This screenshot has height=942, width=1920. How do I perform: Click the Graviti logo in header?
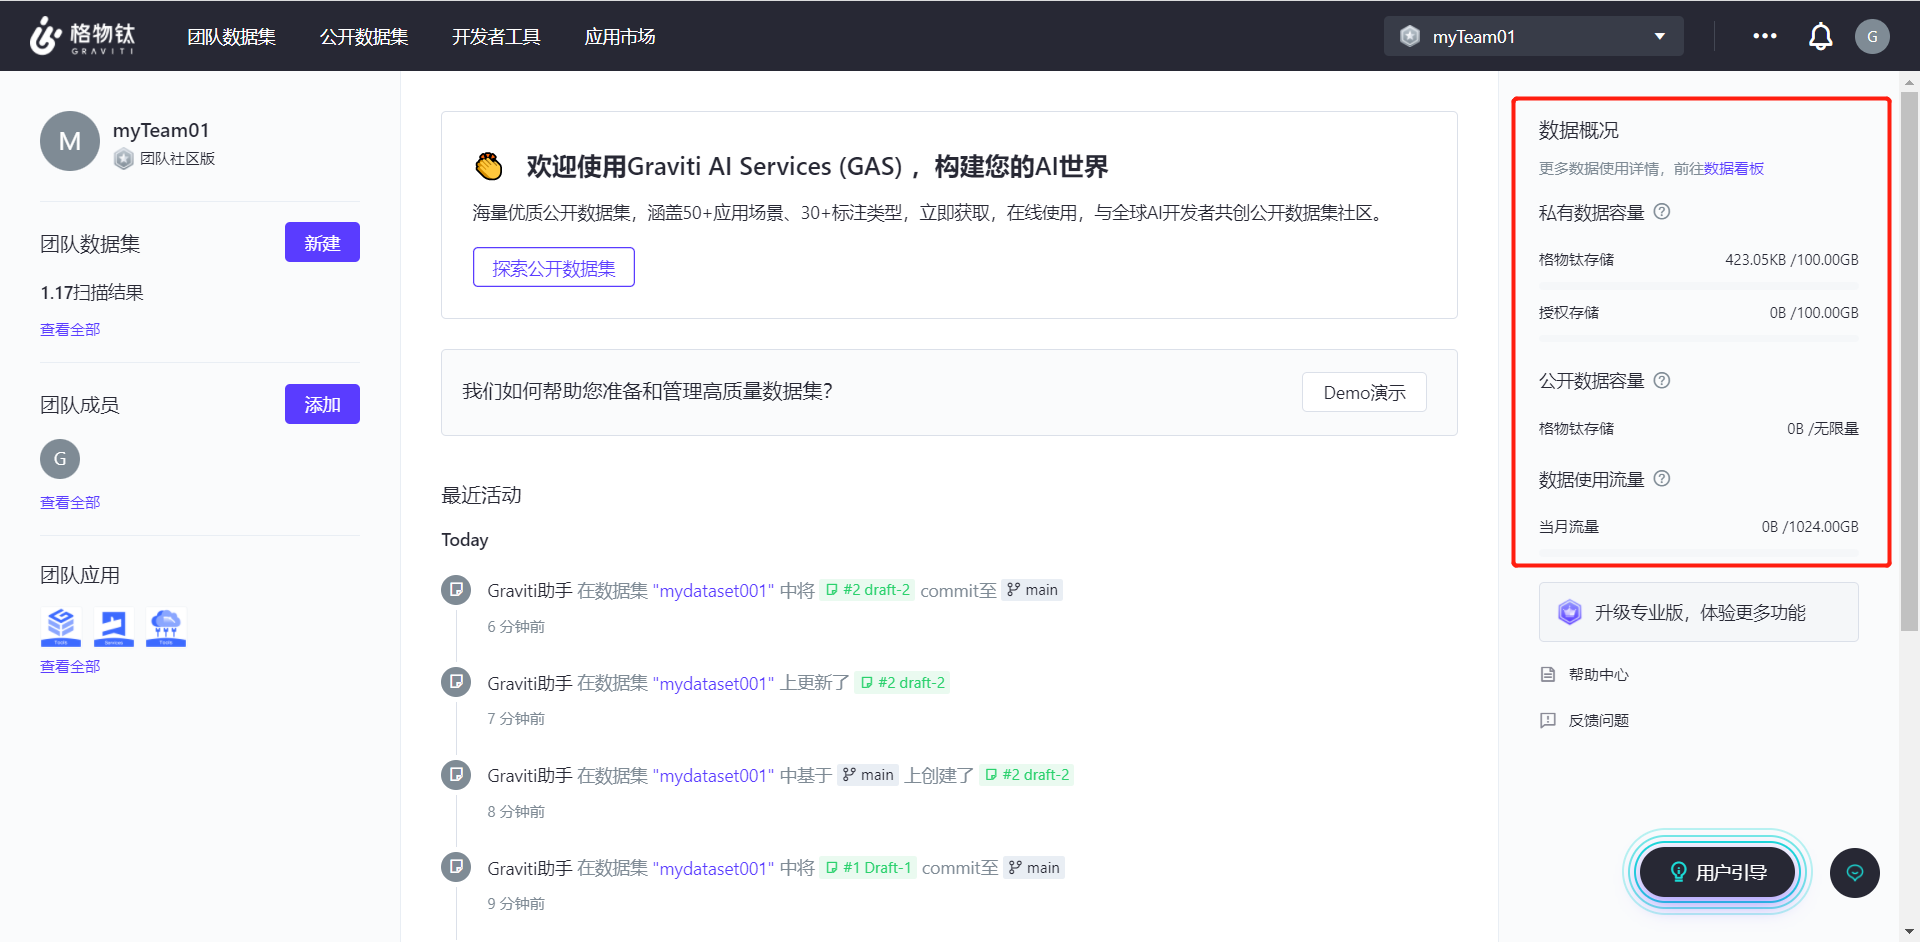(x=82, y=36)
